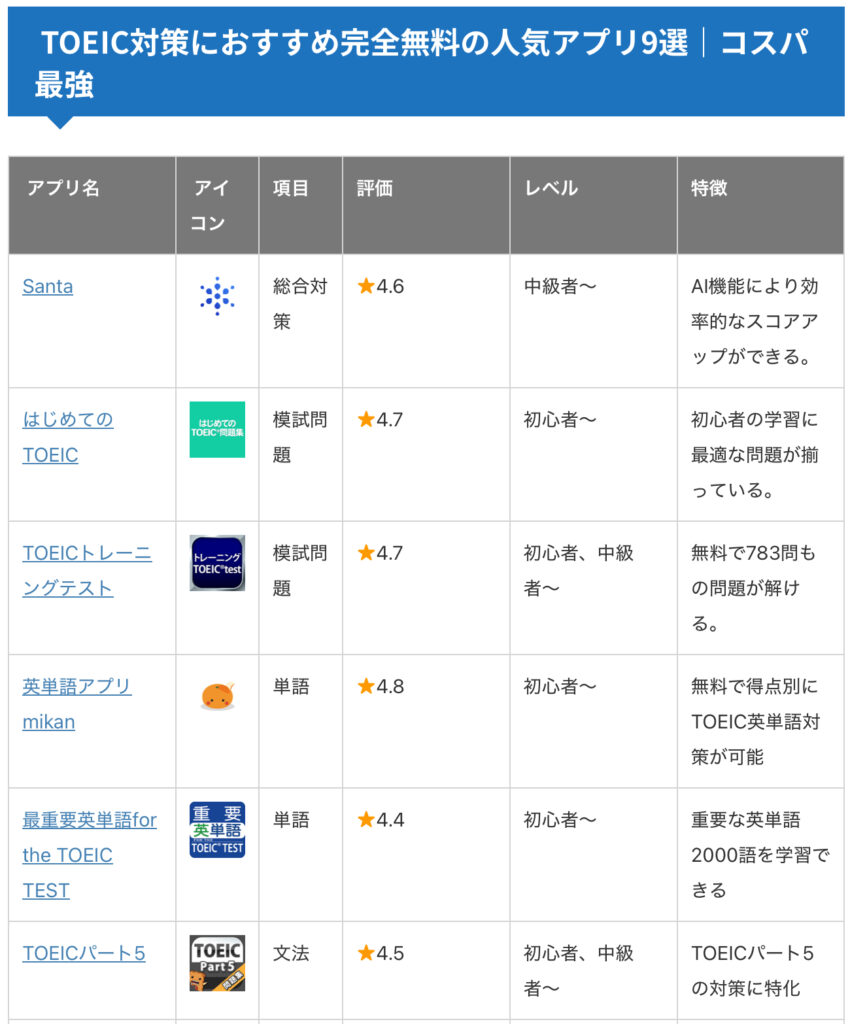850x1024 pixels.
Task: Open the Santa app link
Action: (48, 287)
